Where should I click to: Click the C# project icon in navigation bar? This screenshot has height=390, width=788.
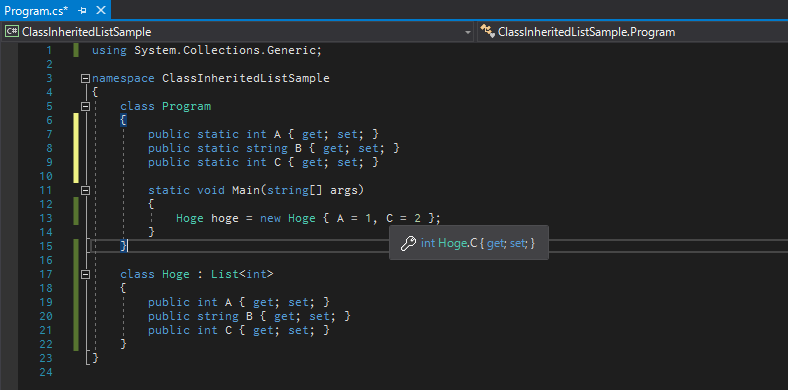[x=12, y=32]
